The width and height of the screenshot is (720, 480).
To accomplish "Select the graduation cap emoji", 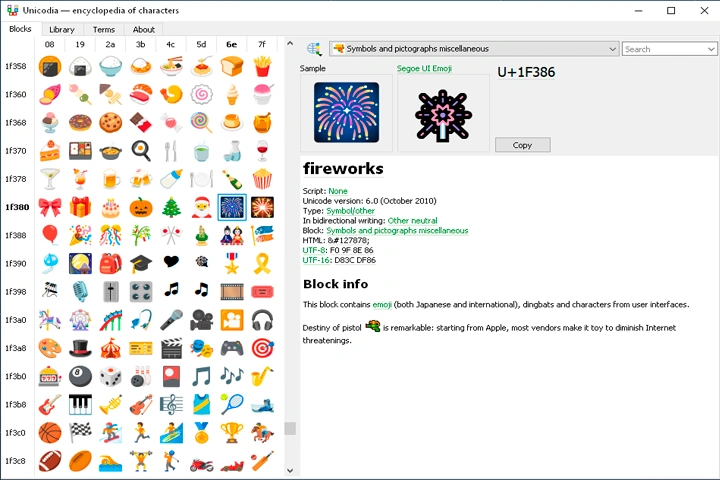I will [x=141, y=264].
